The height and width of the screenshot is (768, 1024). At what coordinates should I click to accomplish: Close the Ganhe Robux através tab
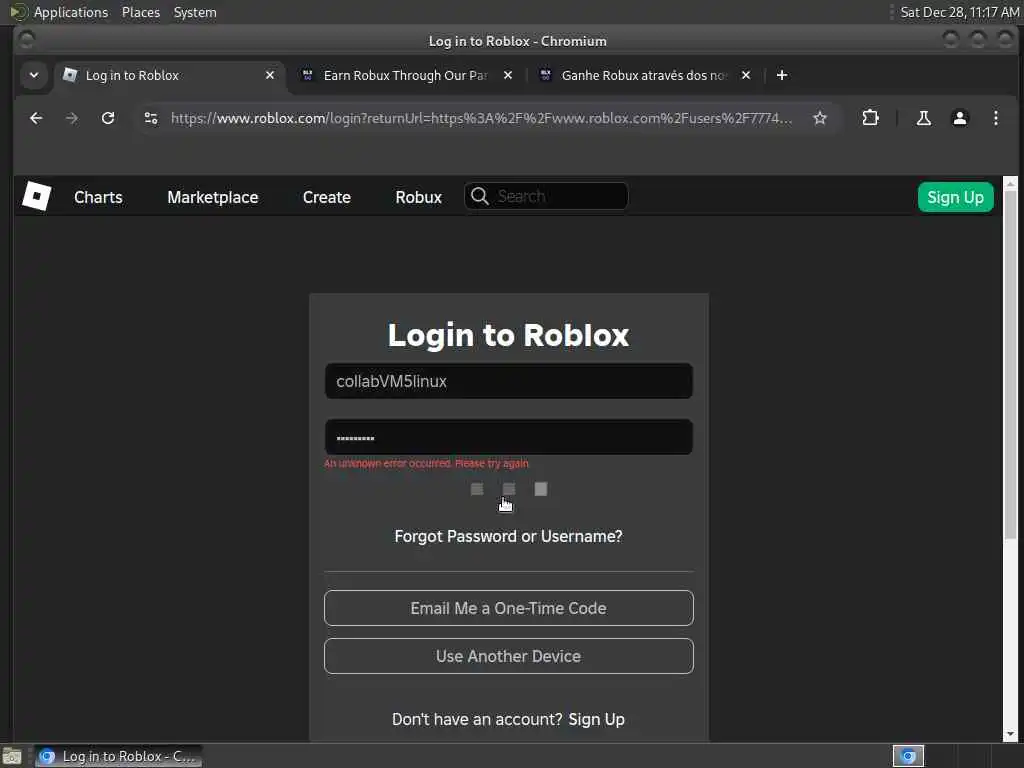click(746, 75)
